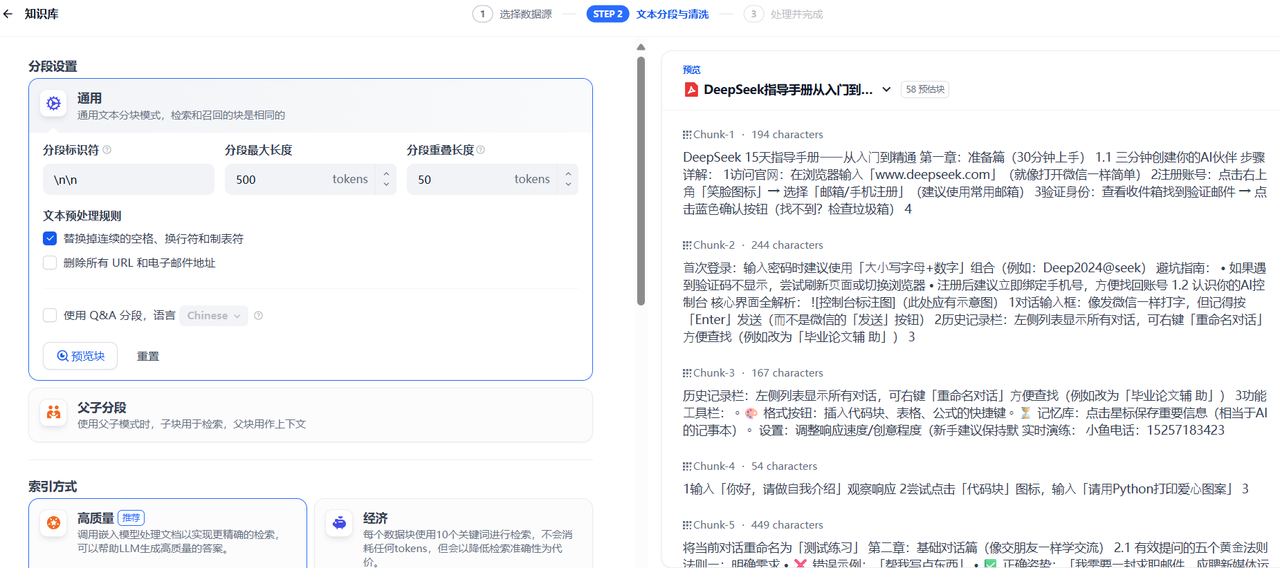Click the 推荐 tag on 高质量
The image size is (1280, 568).
(x=131, y=518)
